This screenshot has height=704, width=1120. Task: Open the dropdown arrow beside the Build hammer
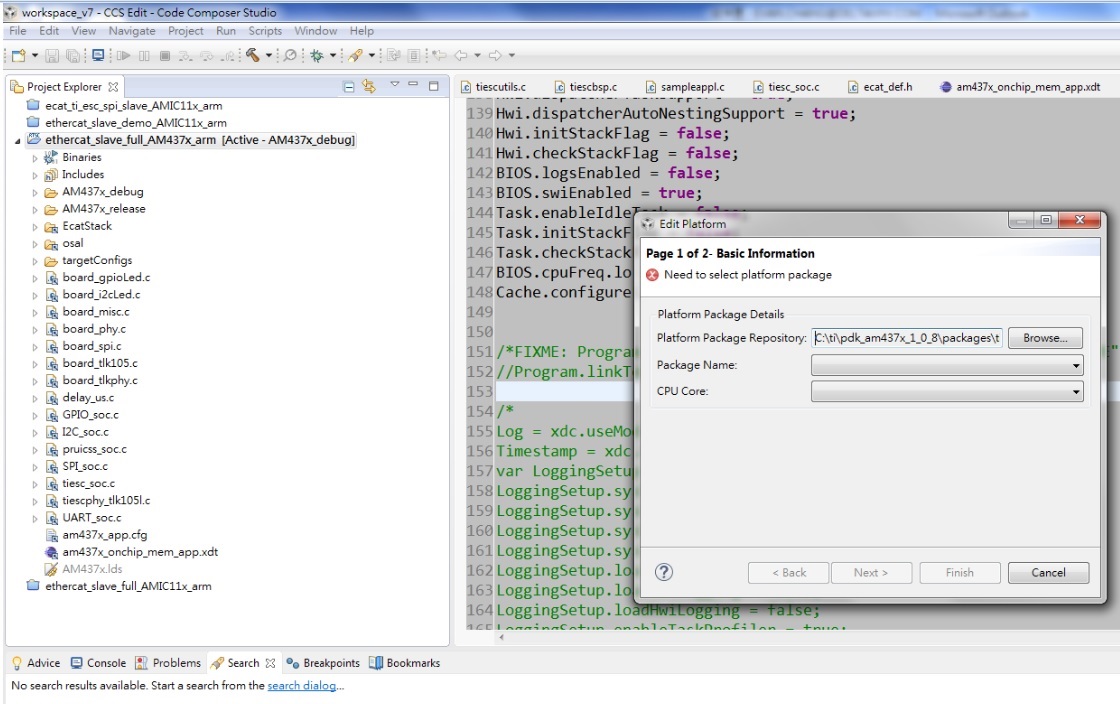coord(269,56)
